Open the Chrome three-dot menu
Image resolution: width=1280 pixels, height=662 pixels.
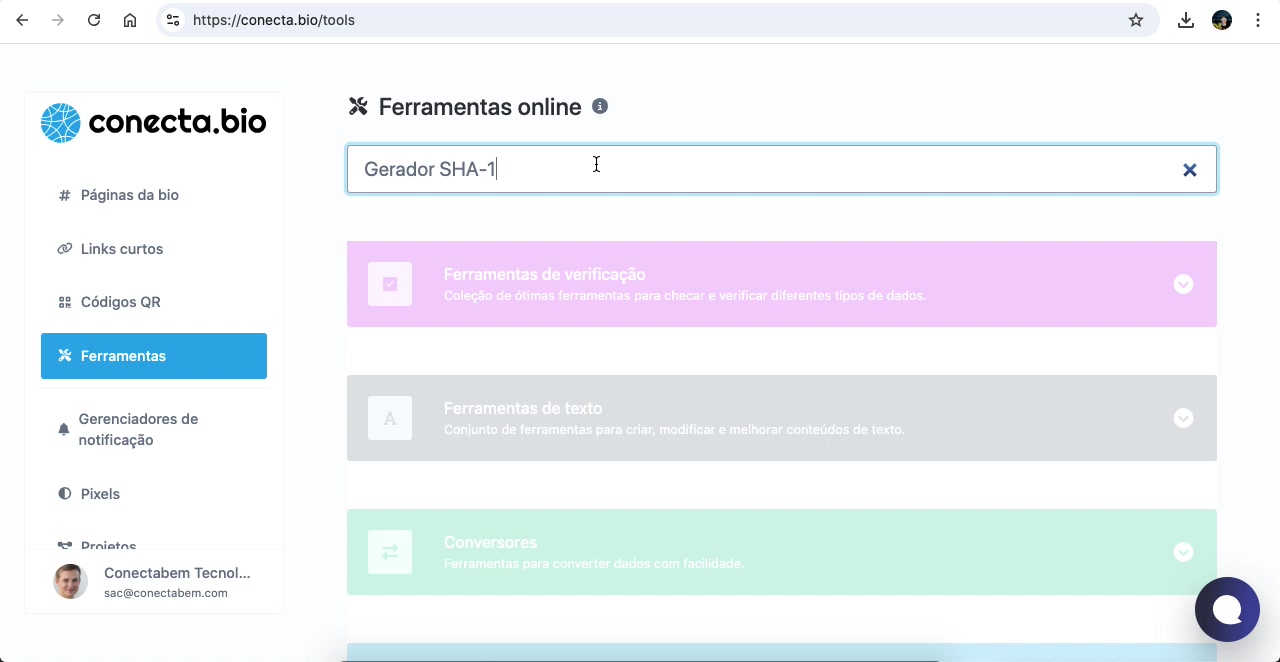pos(1257,19)
